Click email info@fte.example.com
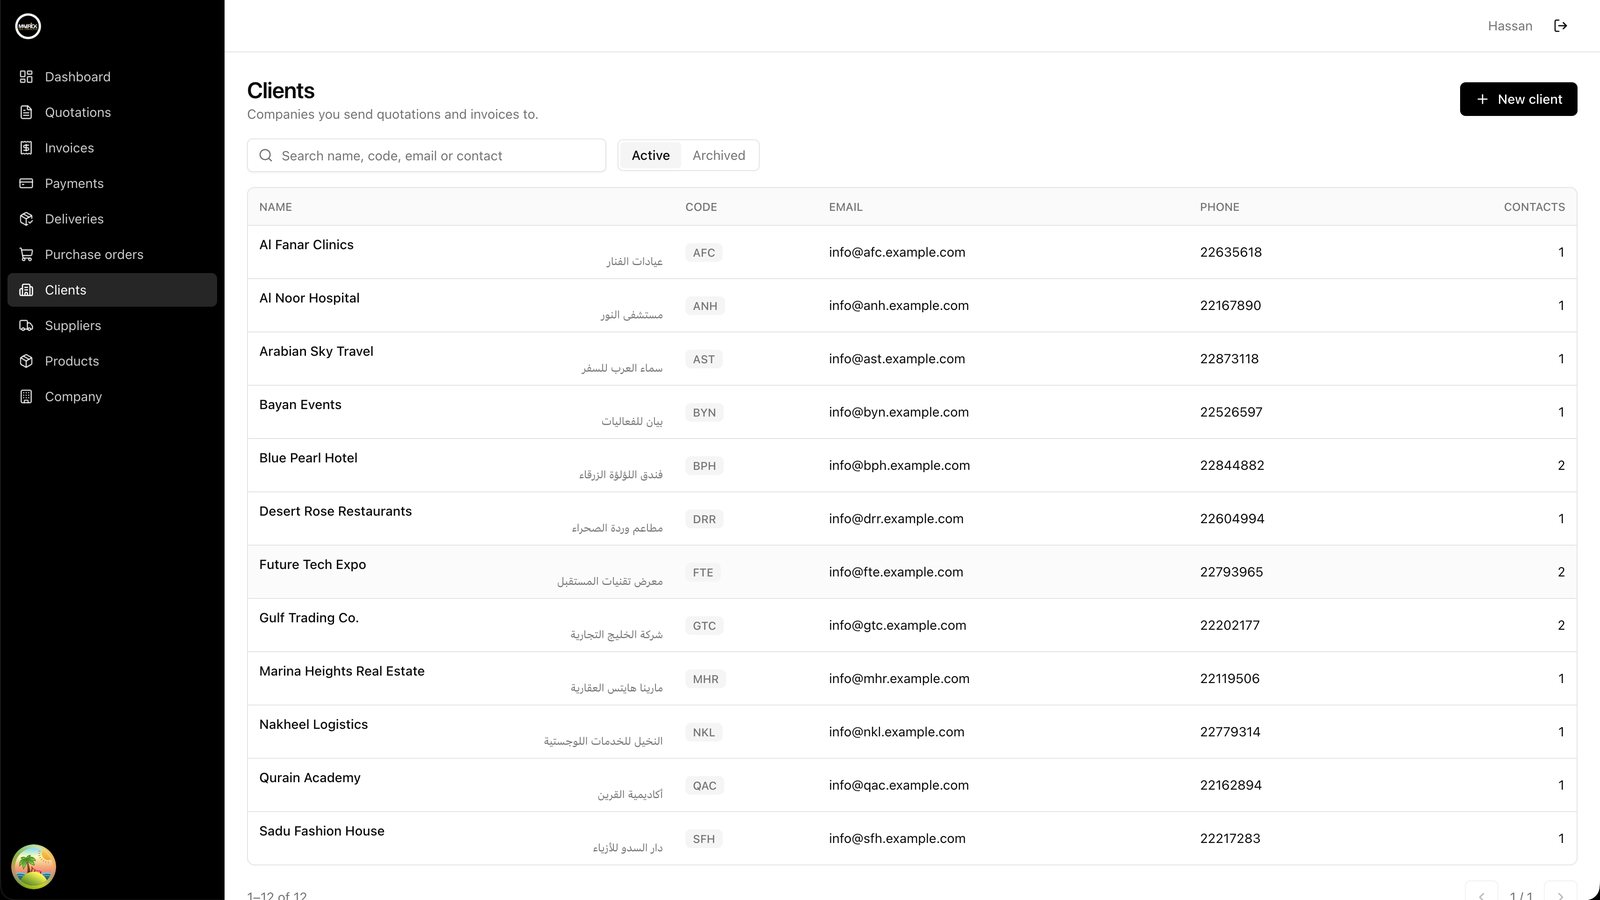This screenshot has height=900, width=1600. [x=896, y=572]
